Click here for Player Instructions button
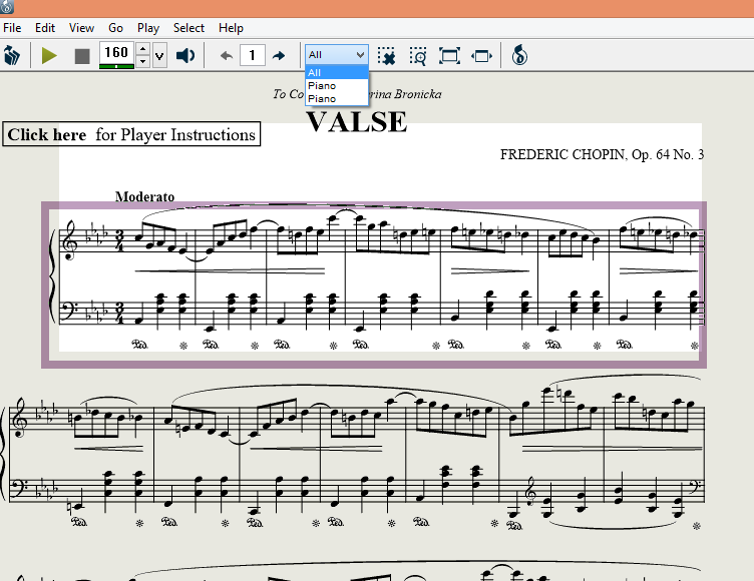The width and height of the screenshot is (754, 581). click(131, 135)
